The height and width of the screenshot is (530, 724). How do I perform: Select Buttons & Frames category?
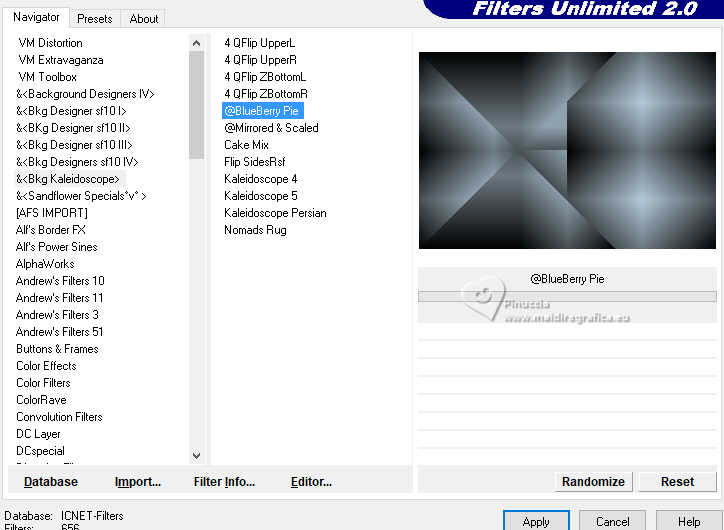tap(57, 349)
